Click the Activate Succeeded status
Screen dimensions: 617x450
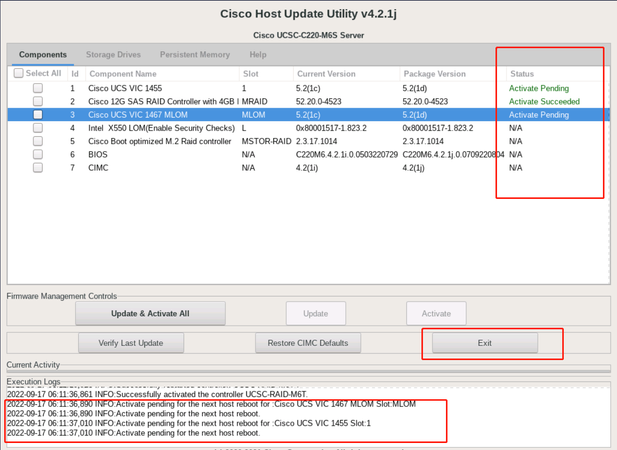[x=544, y=101]
